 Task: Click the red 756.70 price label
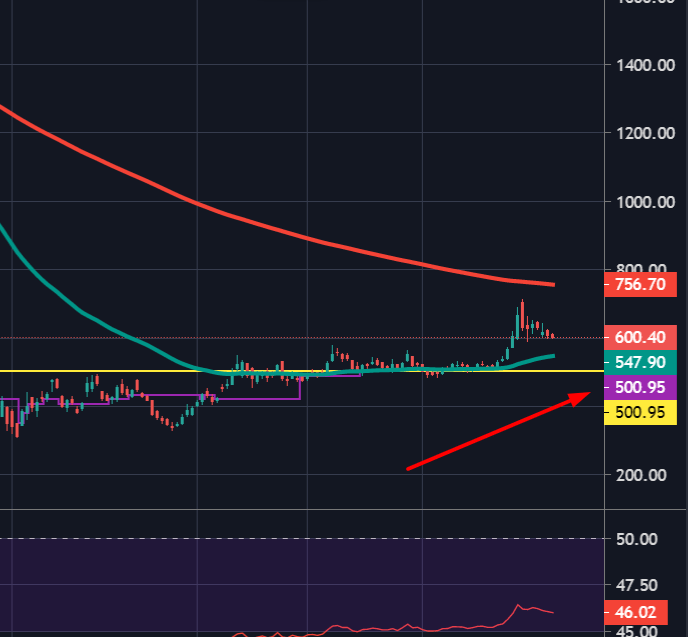pyautogui.click(x=640, y=284)
